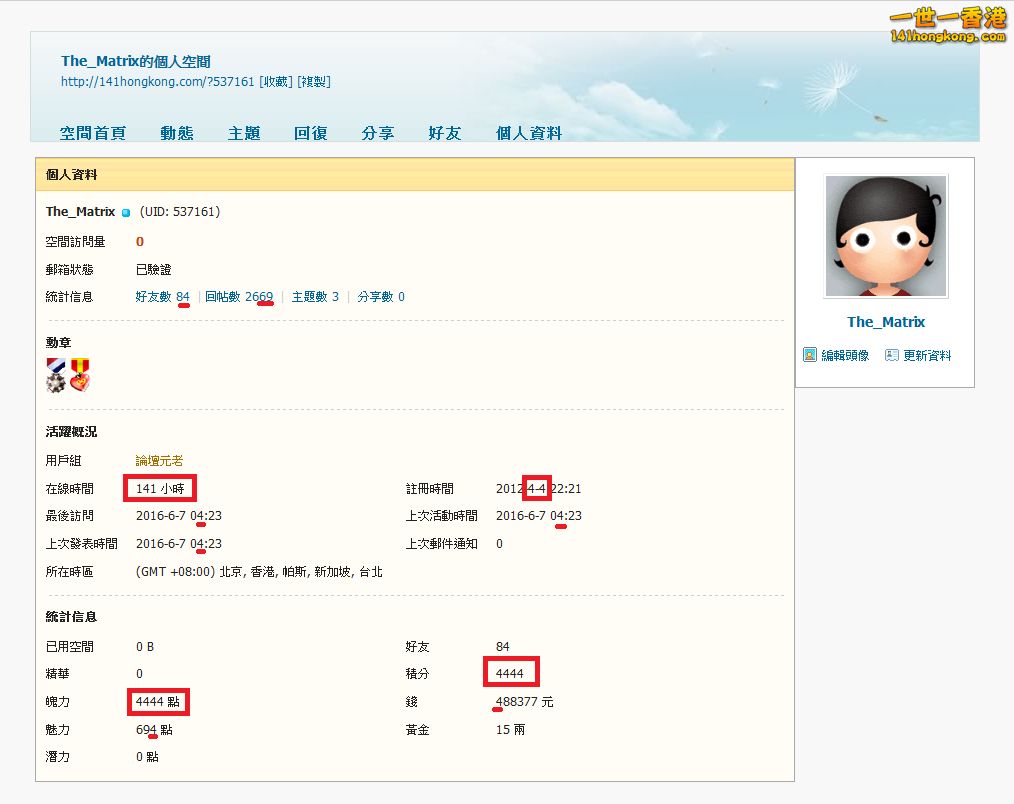Click the cartoon avatar picture
1014x804 pixels.
pos(886,236)
